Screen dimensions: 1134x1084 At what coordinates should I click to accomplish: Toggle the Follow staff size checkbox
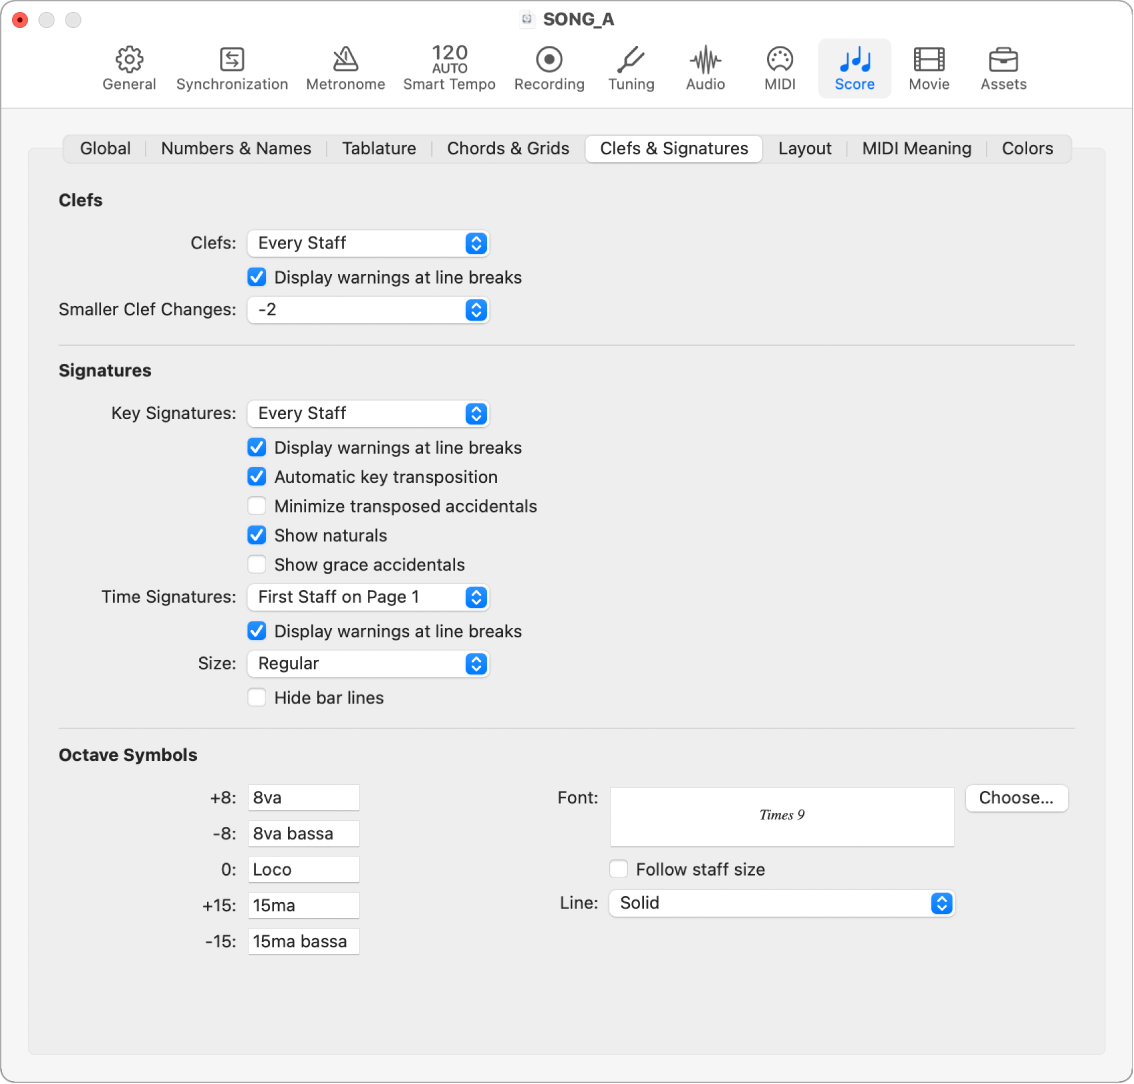(619, 870)
